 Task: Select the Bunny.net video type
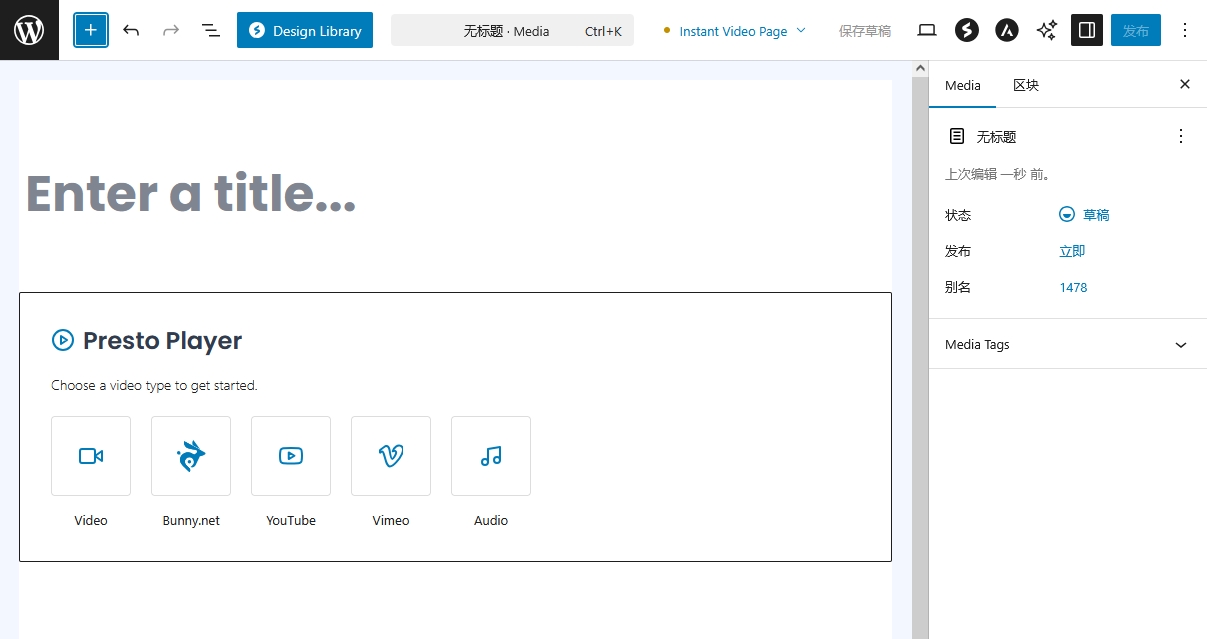point(191,456)
